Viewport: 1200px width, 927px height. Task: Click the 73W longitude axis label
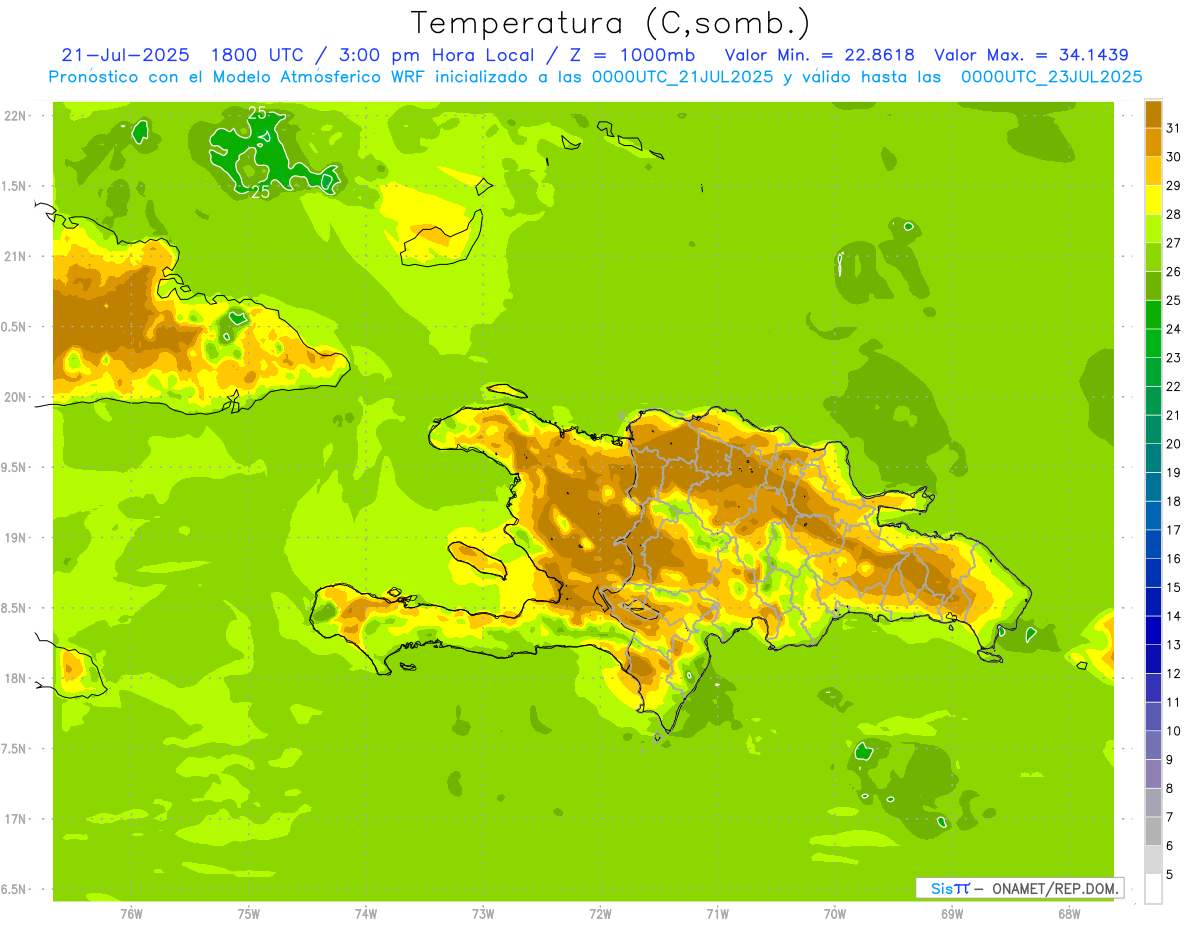tap(483, 914)
